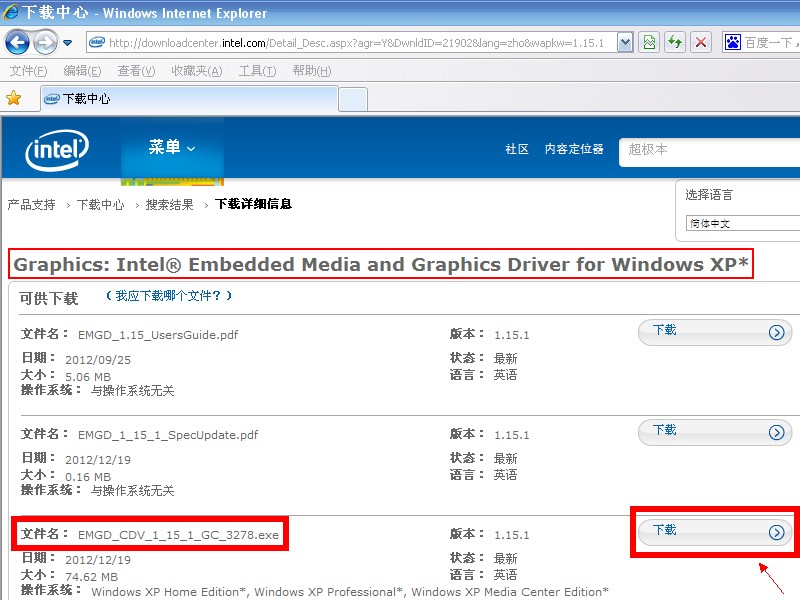Viewport: 800px width, 600px height.
Task: Open the 收藏夹(A) menu
Action: coord(195,71)
